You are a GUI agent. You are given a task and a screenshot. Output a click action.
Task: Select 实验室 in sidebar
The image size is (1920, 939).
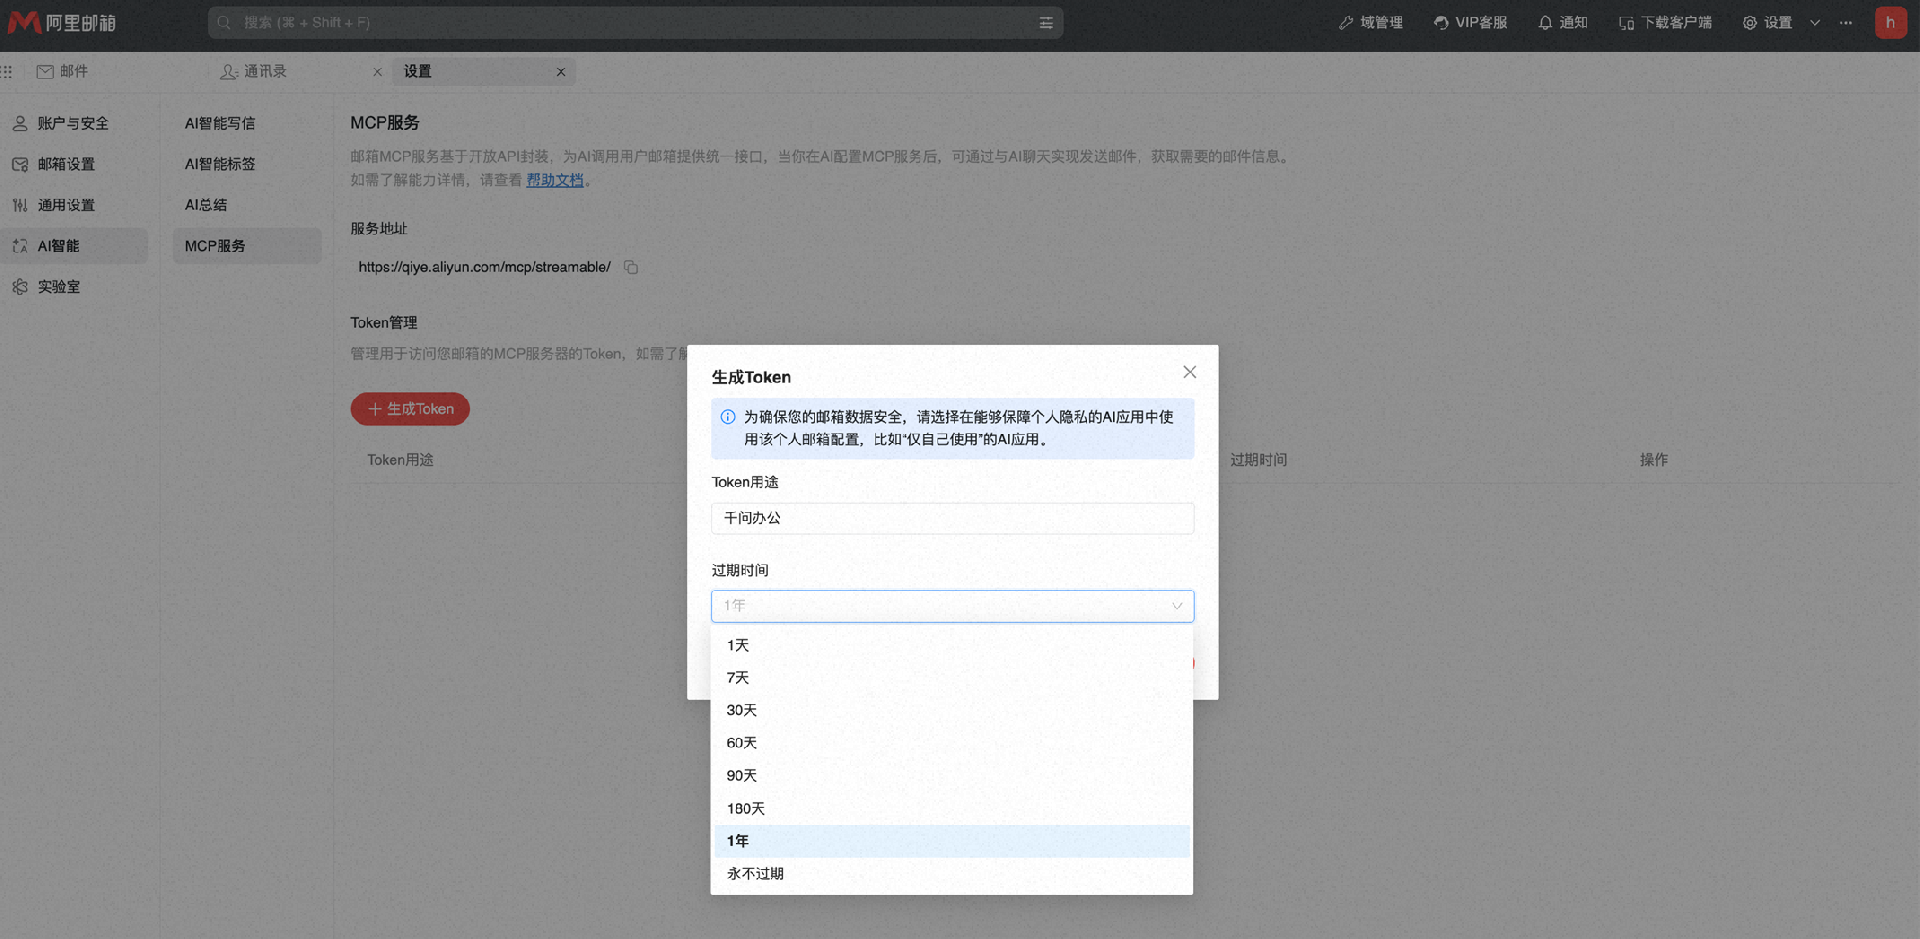[x=74, y=287]
